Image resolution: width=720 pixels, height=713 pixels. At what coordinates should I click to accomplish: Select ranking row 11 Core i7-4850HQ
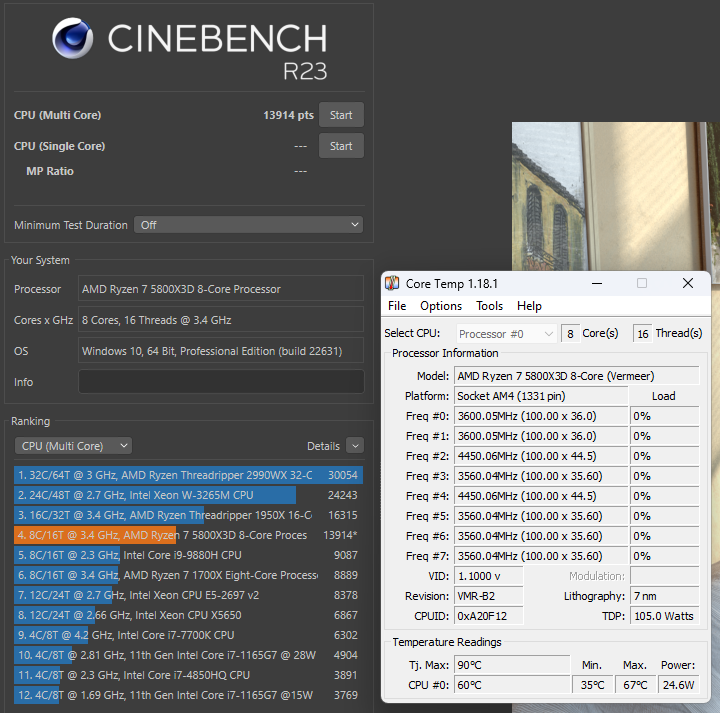[x=188, y=675]
